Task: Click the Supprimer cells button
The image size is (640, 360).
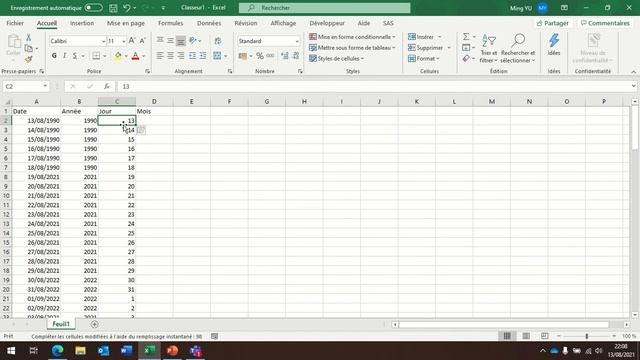Action: tap(425, 48)
